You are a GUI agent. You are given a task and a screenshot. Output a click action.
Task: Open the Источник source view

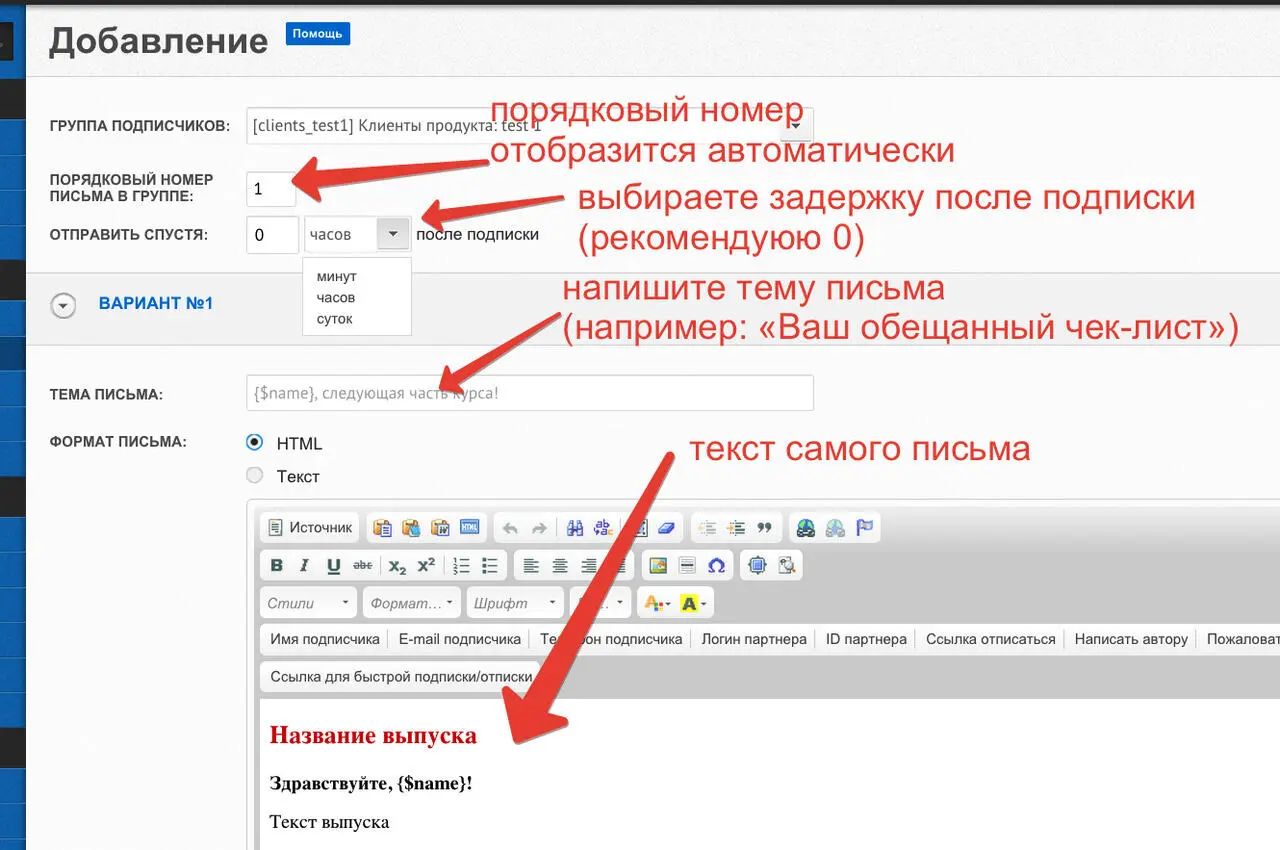(311, 527)
